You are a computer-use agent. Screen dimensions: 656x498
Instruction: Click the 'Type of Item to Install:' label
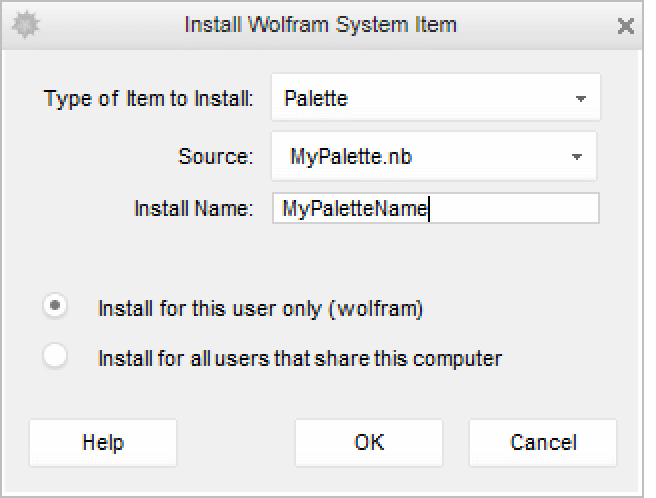(x=150, y=99)
